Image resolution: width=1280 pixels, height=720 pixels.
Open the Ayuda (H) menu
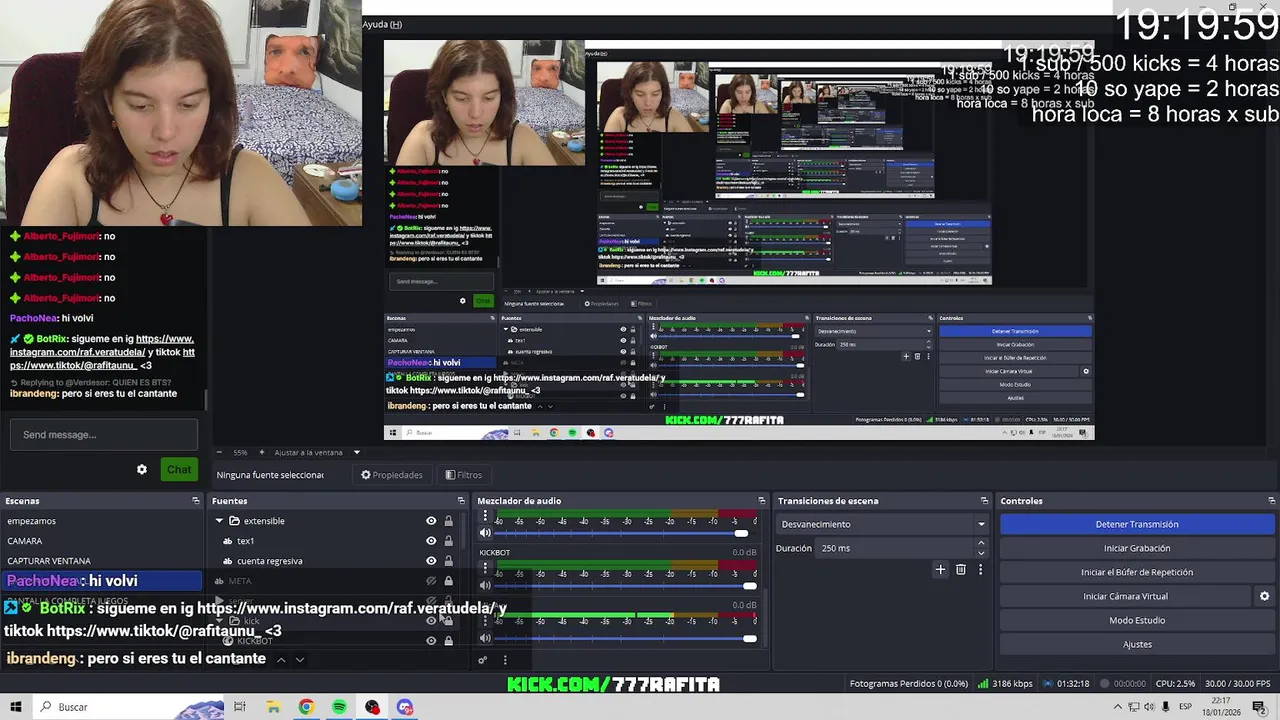[x=382, y=24]
